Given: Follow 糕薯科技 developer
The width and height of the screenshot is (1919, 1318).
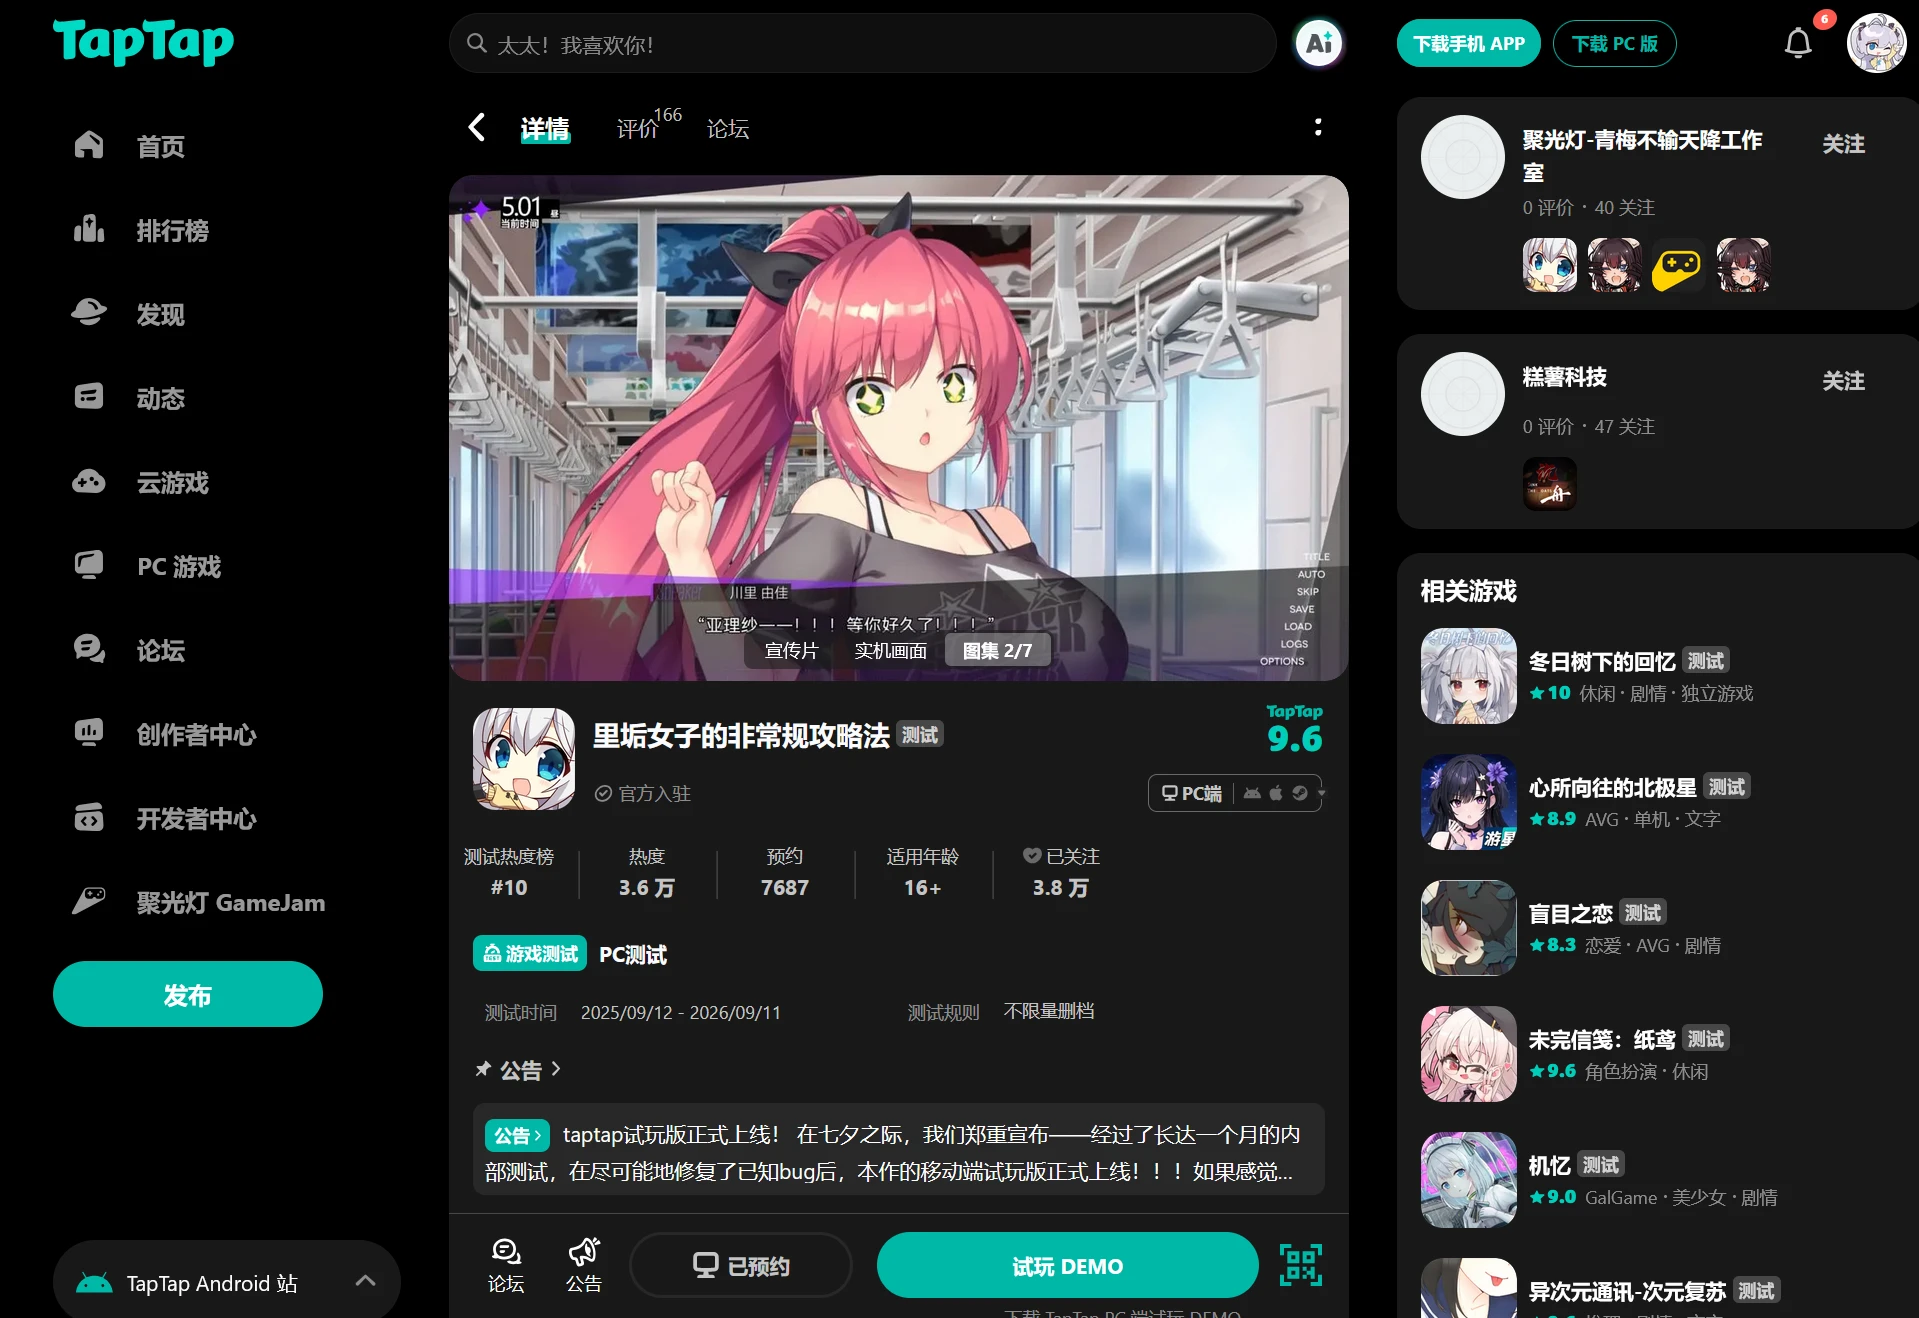Looking at the screenshot, I should [1843, 381].
